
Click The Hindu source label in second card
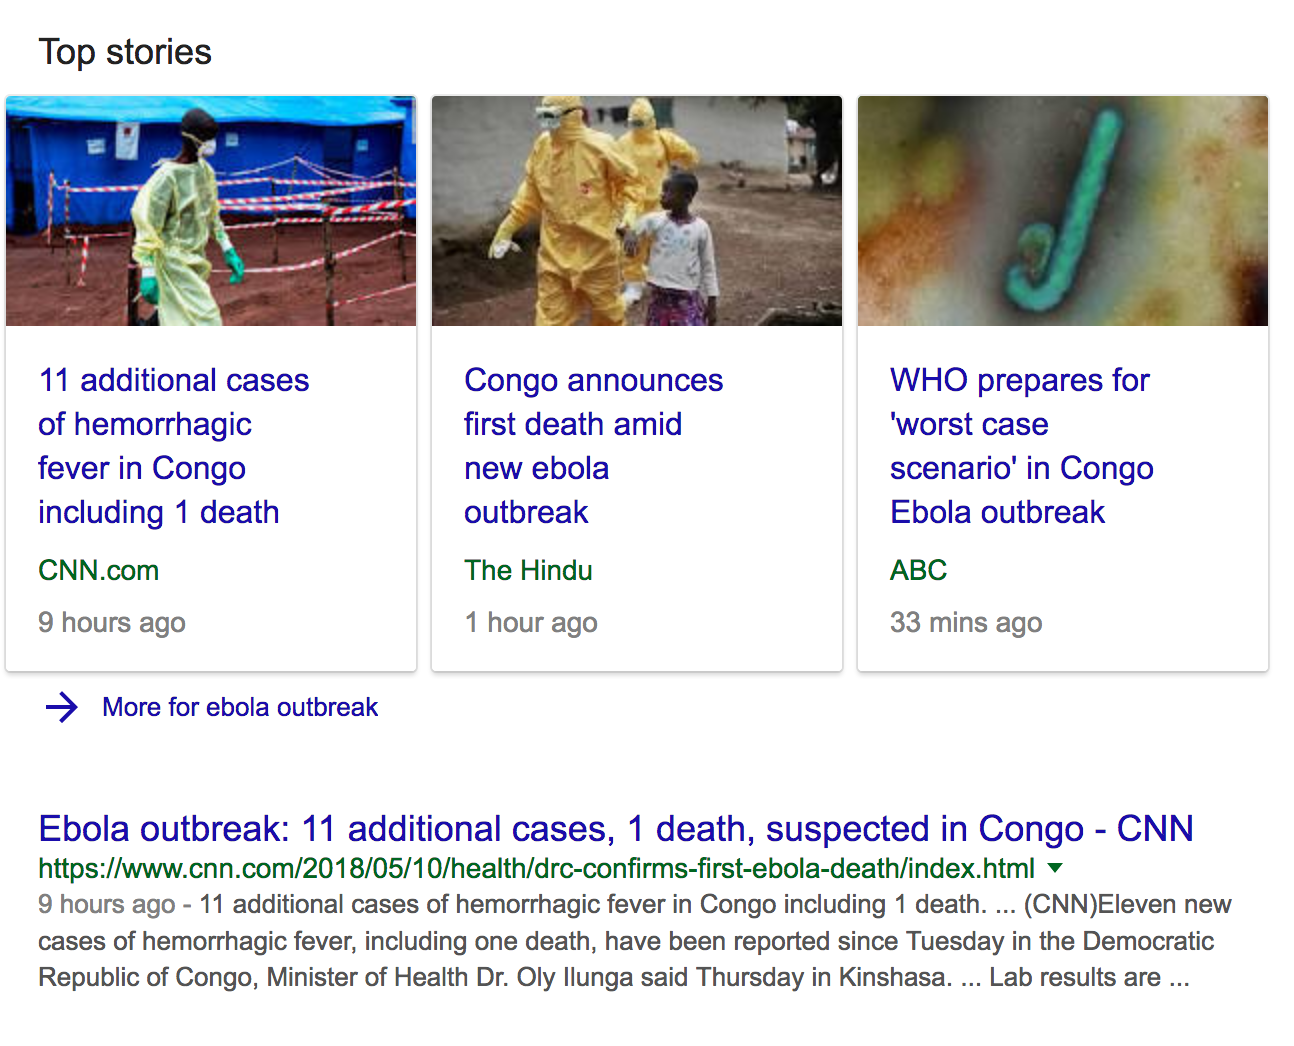[528, 570]
